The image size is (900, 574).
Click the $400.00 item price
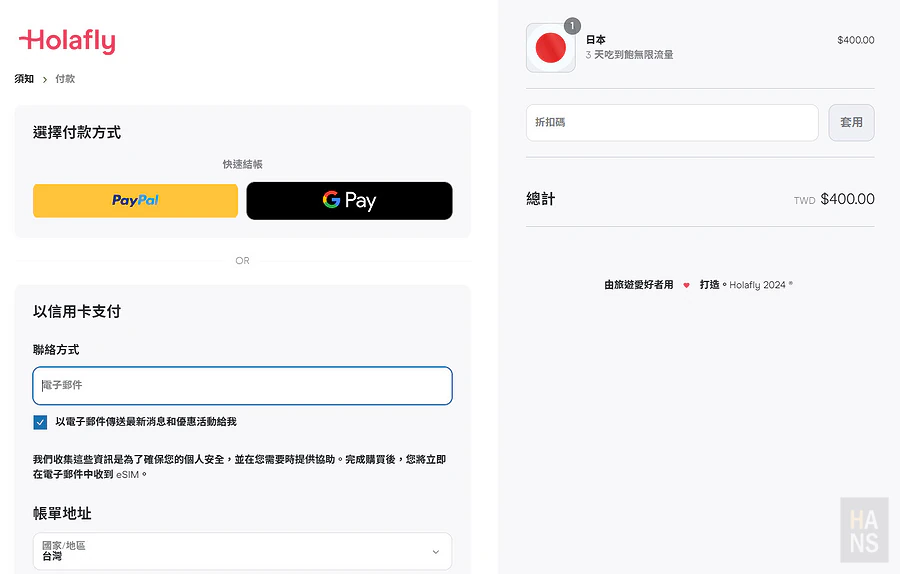pyautogui.click(x=856, y=40)
